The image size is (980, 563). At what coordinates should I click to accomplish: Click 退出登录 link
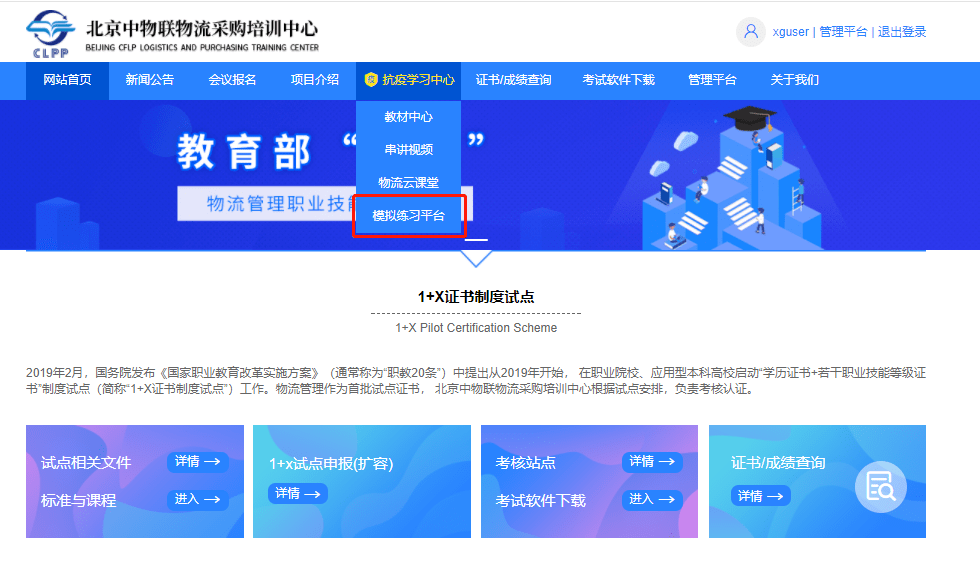pos(902,32)
